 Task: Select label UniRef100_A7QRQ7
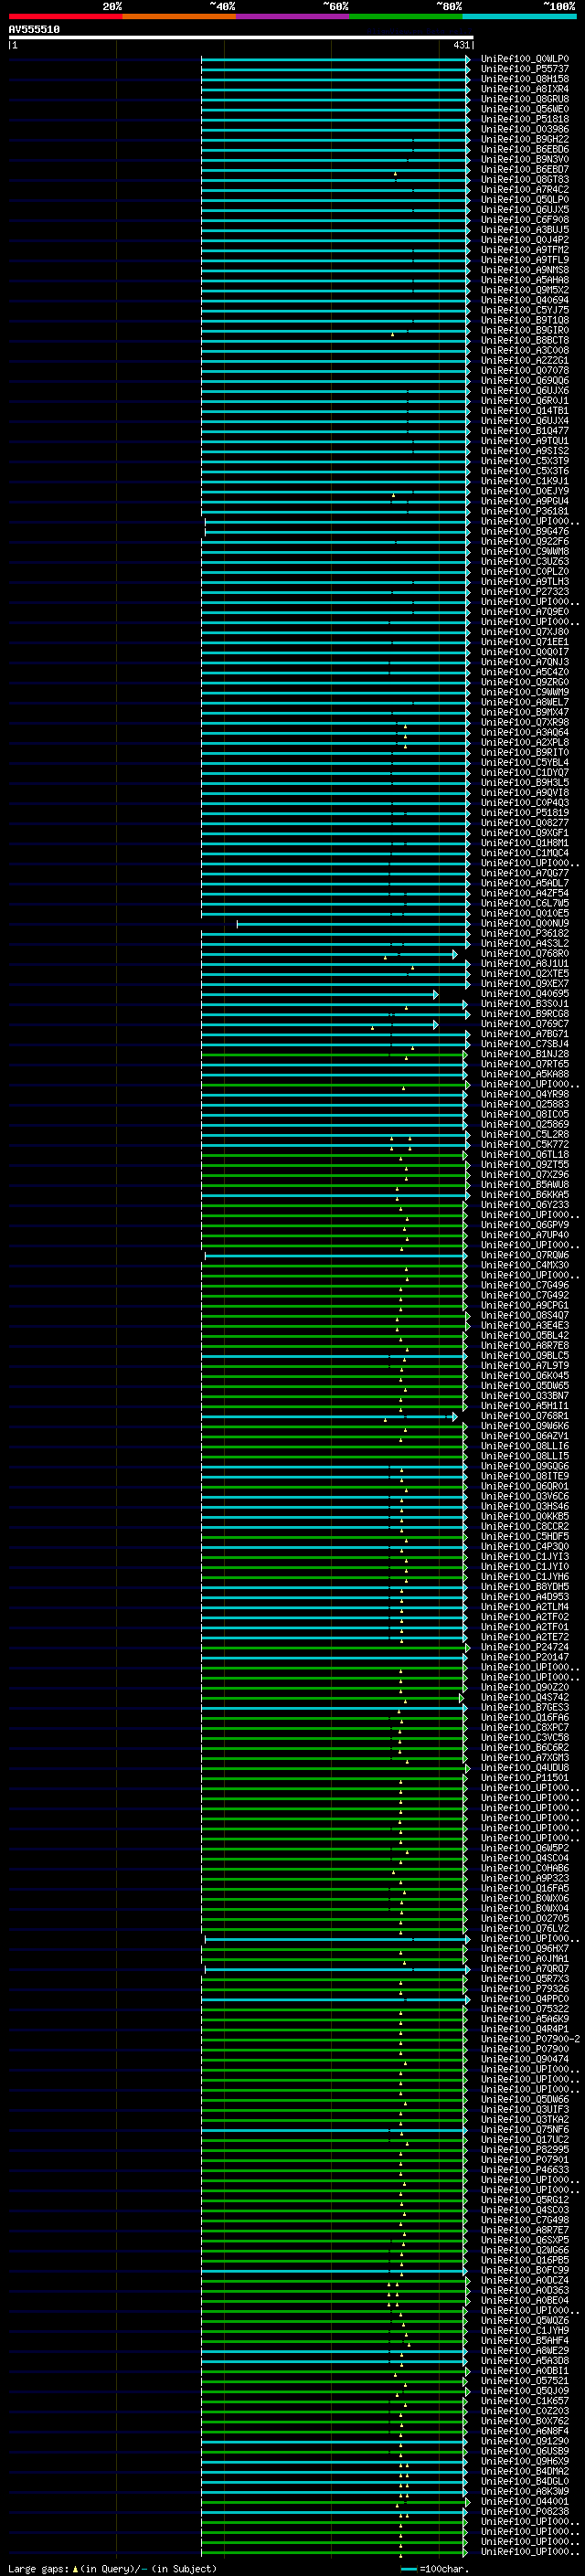pos(525,1968)
